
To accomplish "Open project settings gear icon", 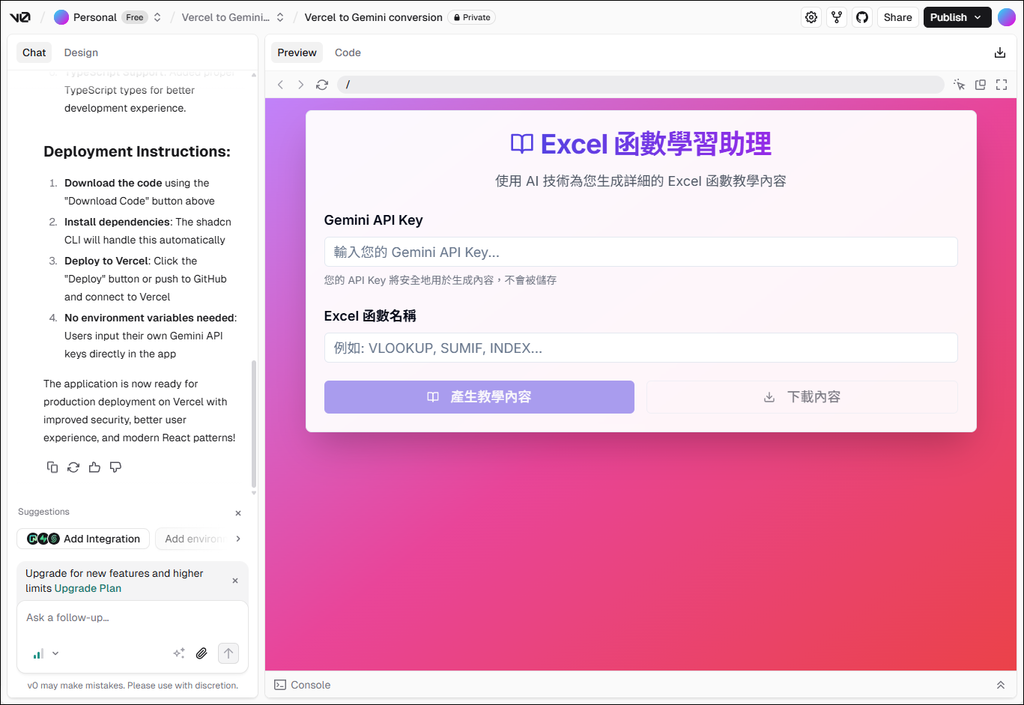I will point(811,18).
